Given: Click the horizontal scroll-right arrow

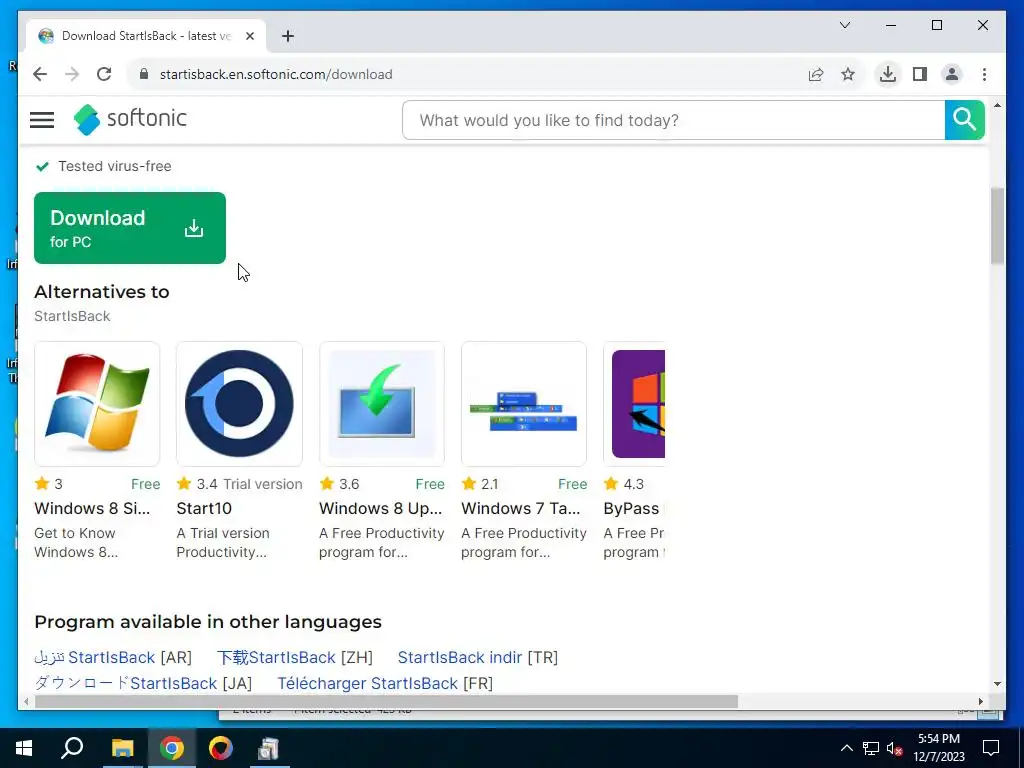Looking at the screenshot, I should tap(981, 701).
